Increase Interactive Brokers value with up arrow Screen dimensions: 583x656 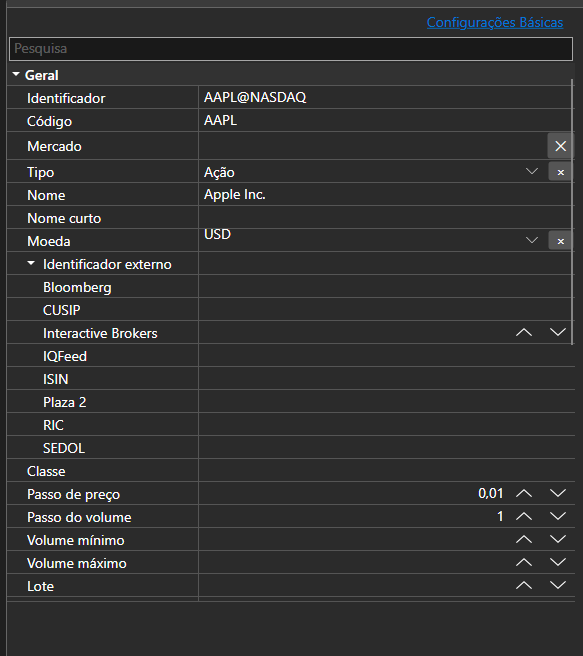[x=524, y=333]
